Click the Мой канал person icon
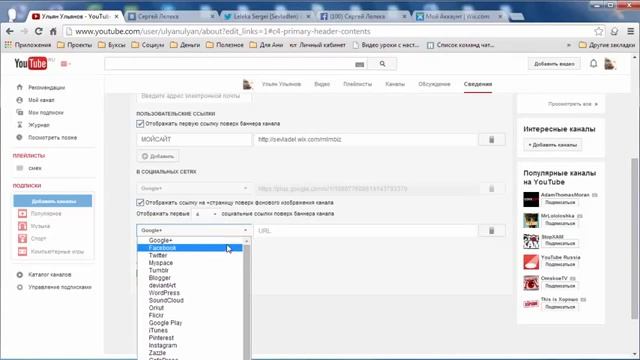The width and height of the screenshot is (640, 360). click(20, 100)
